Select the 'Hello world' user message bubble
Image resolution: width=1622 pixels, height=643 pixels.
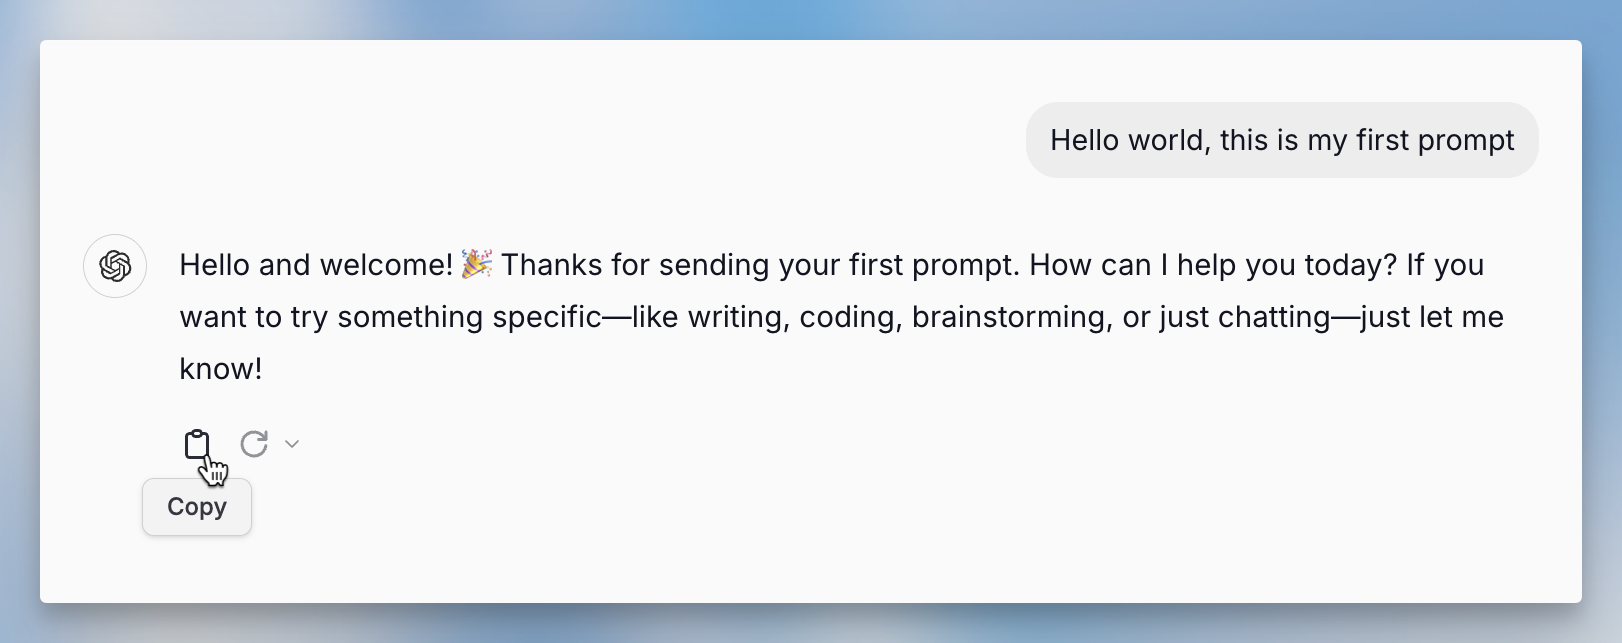click(1282, 140)
